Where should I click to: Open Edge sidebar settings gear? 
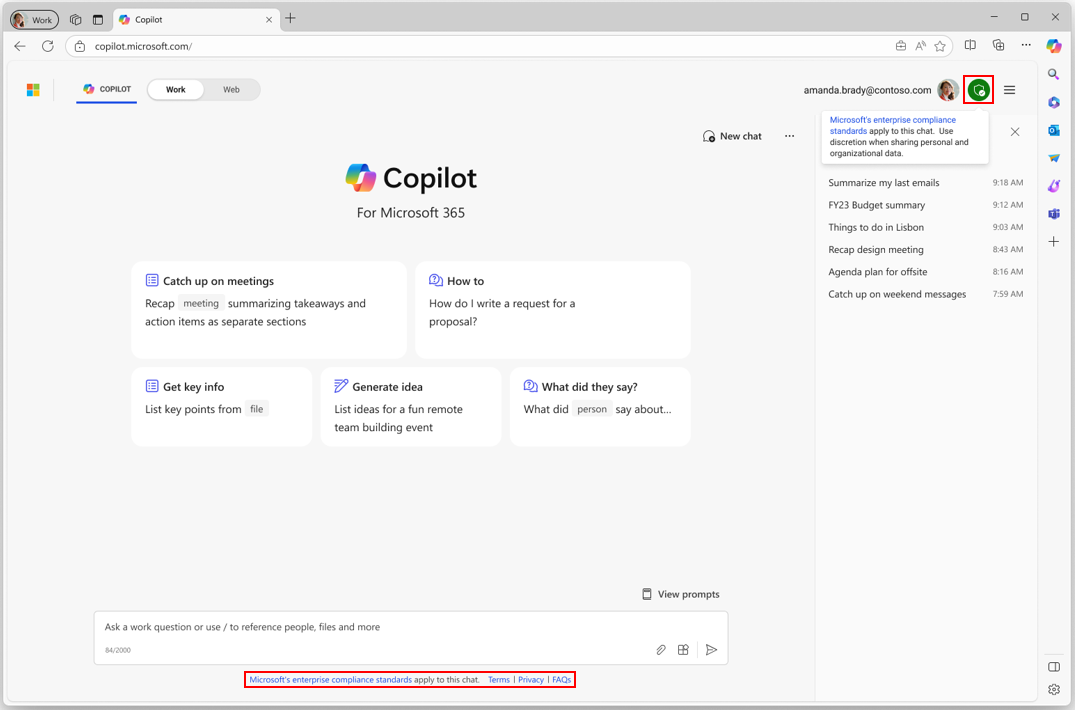1054,689
